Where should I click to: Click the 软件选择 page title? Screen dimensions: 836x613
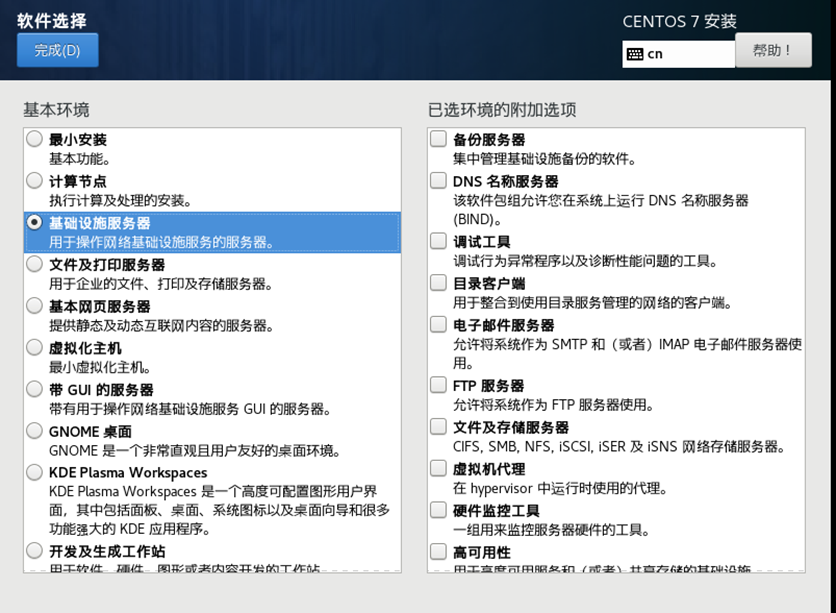[52, 21]
